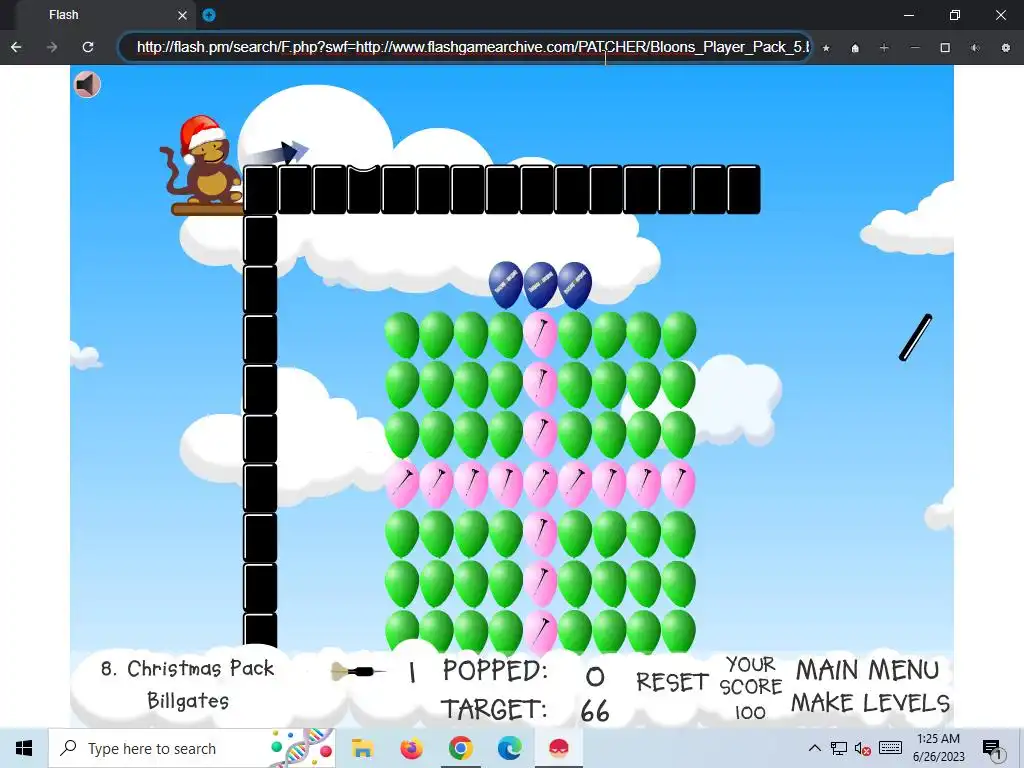The height and width of the screenshot is (768, 1024).
Task: Open notification center icon
Action: [992, 749]
